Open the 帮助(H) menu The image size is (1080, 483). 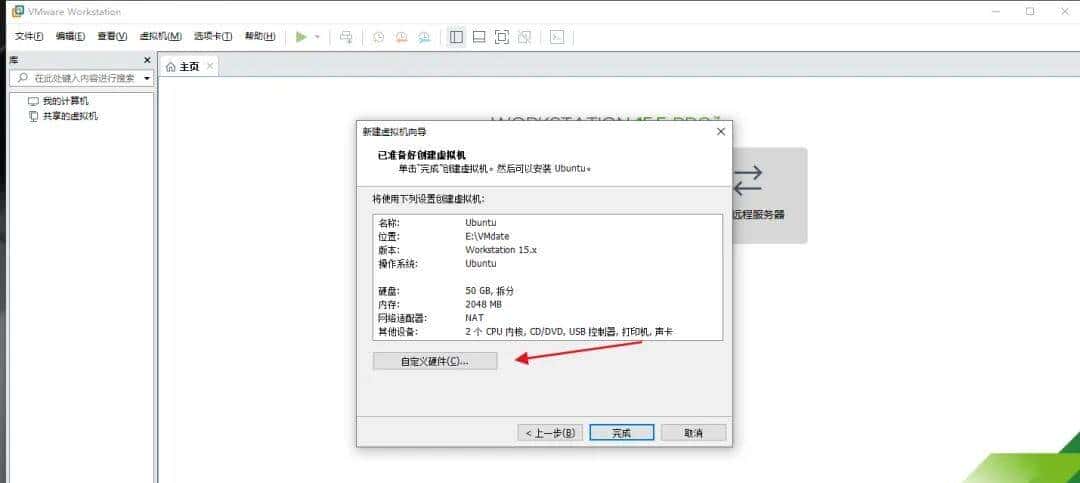pos(260,37)
